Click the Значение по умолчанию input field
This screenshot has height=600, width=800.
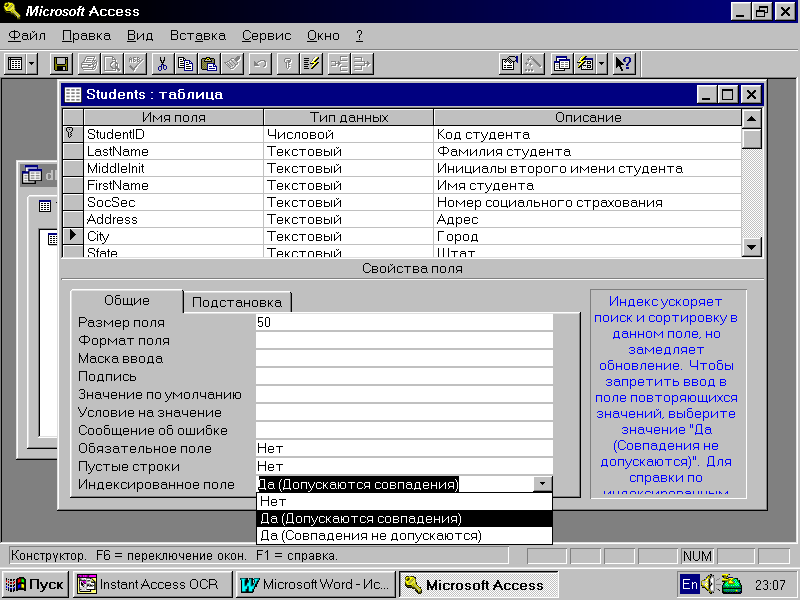(404, 394)
